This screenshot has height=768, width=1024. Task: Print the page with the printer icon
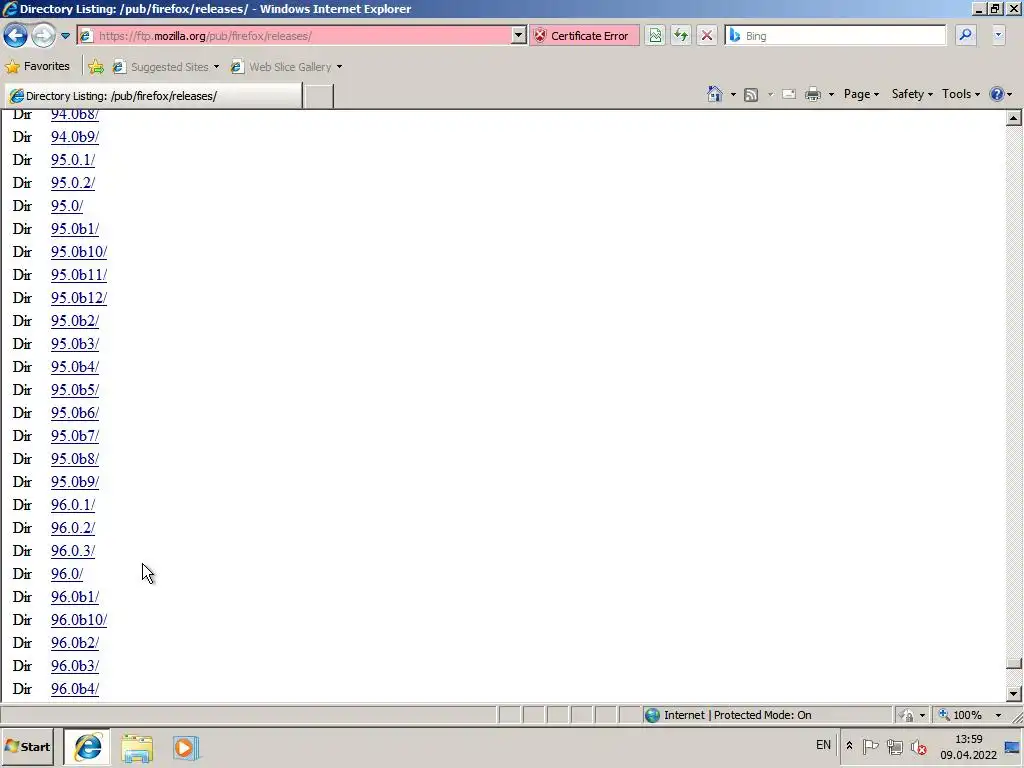[813, 95]
